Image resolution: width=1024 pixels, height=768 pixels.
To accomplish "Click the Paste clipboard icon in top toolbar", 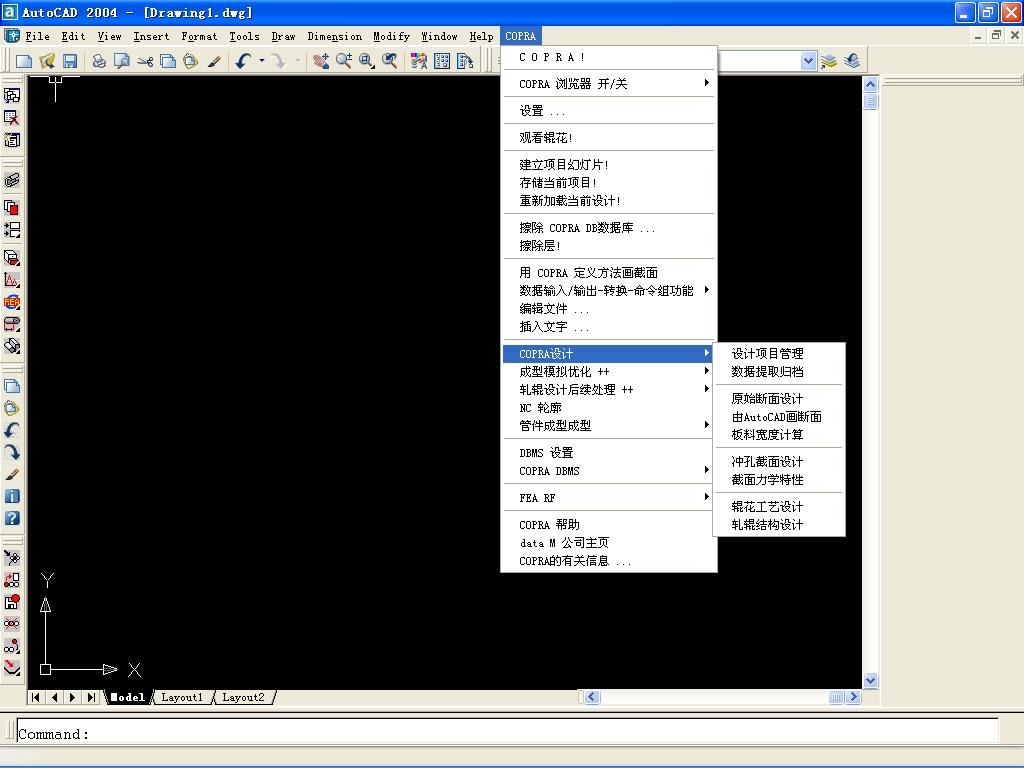I will pos(191,61).
